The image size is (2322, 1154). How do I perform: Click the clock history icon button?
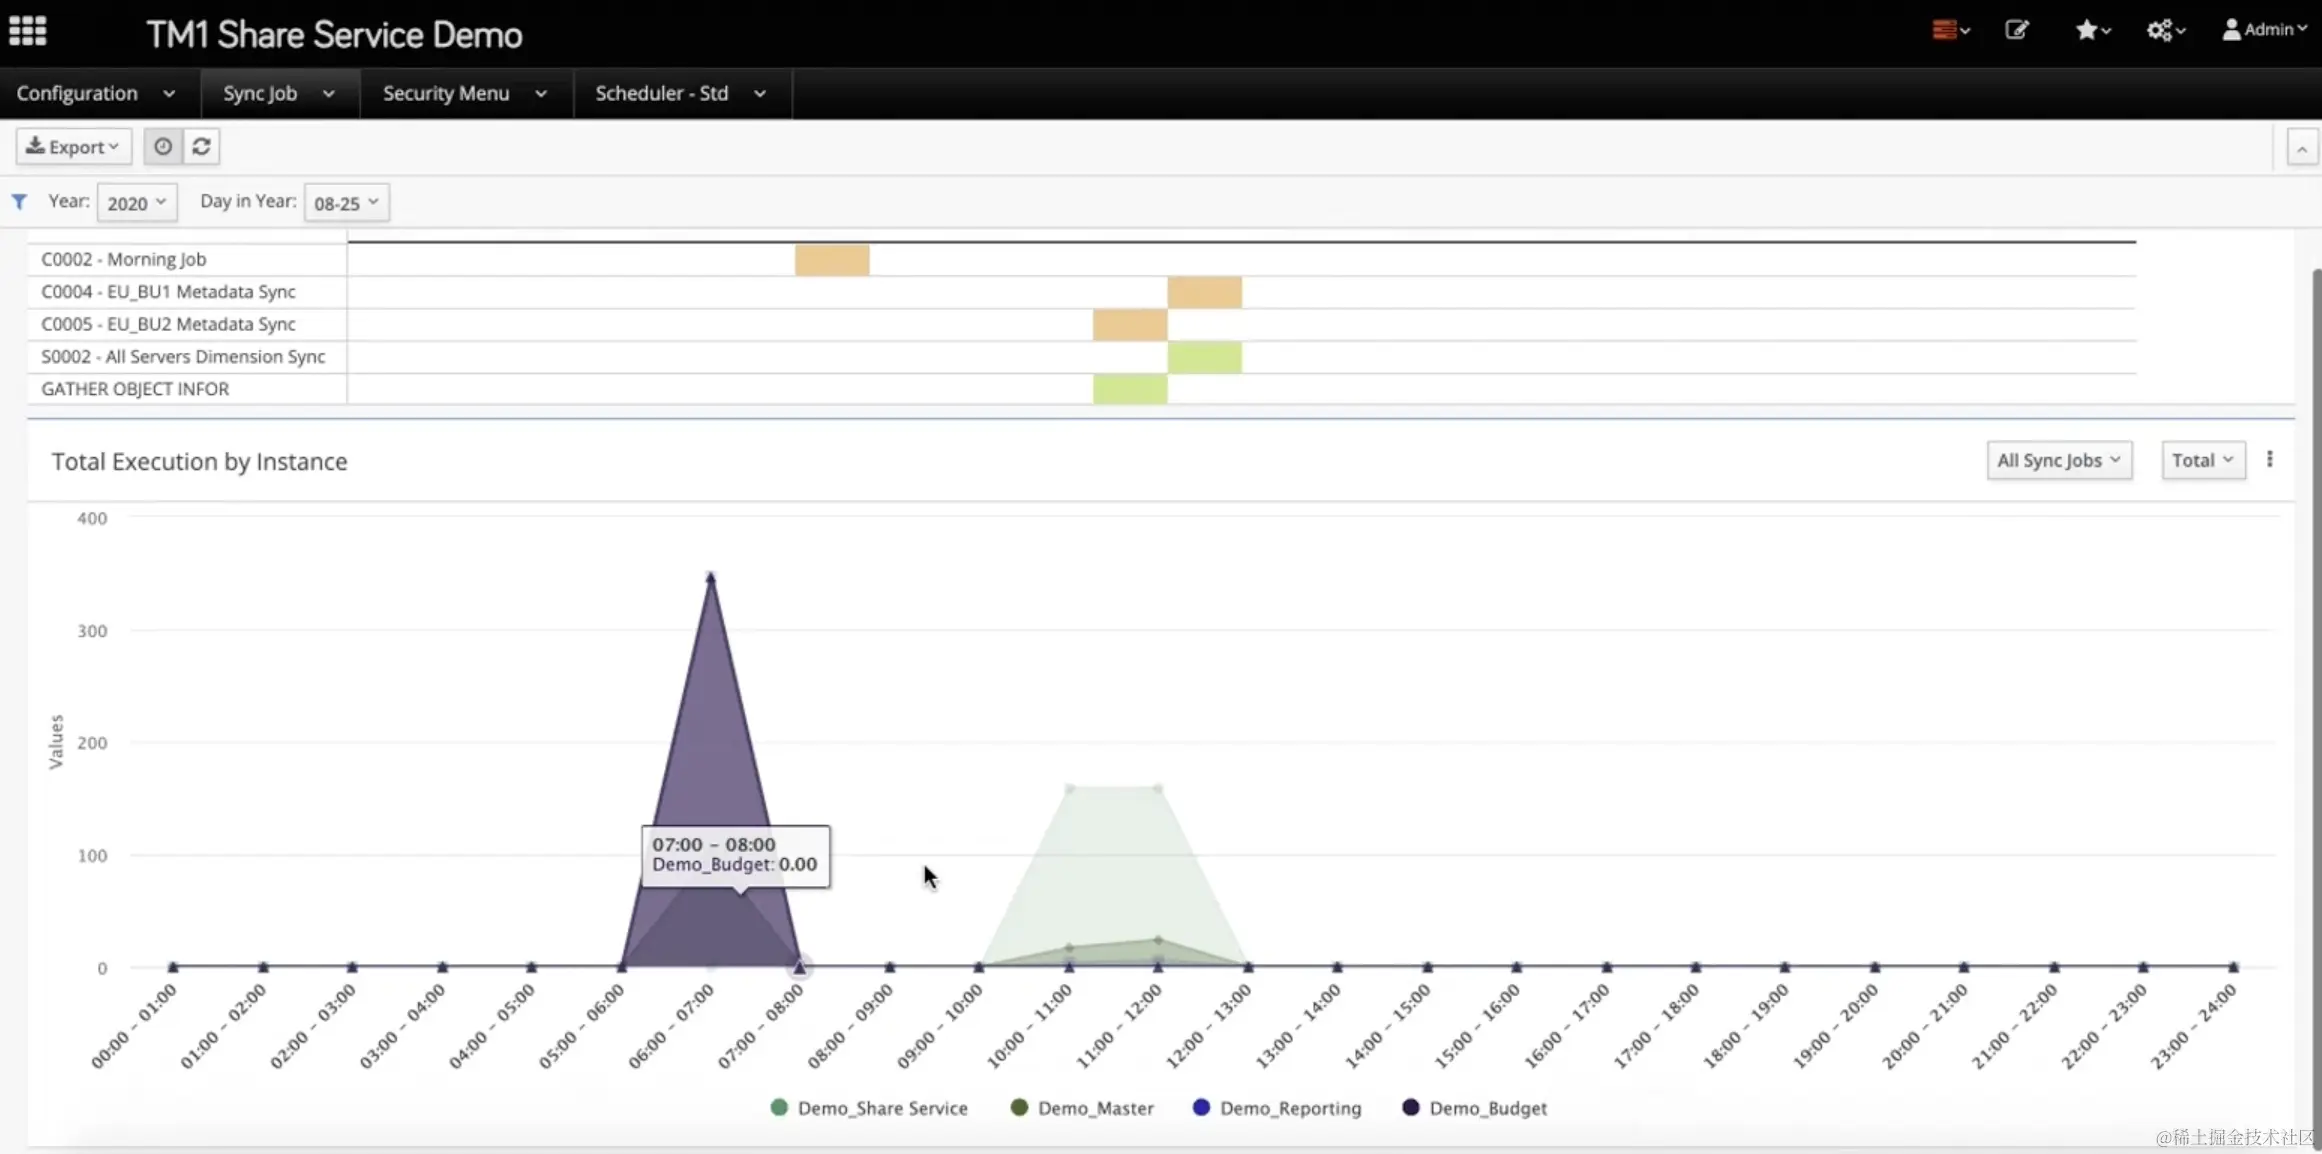point(162,147)
